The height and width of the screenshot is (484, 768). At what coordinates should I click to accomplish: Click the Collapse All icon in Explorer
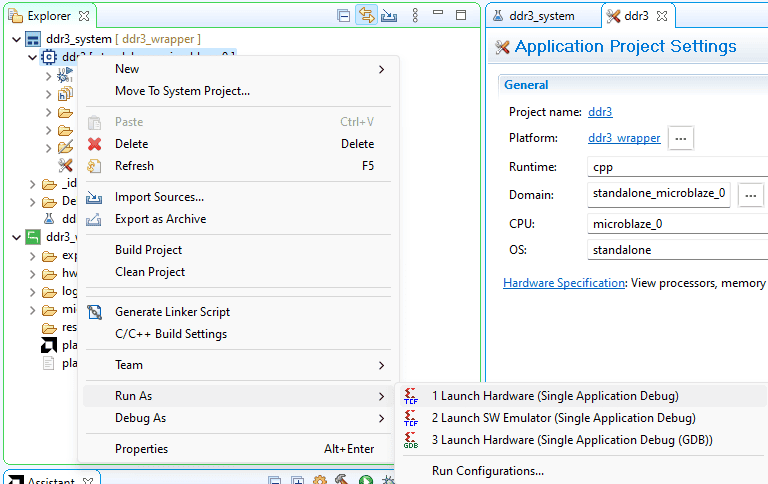click(343, 16)
